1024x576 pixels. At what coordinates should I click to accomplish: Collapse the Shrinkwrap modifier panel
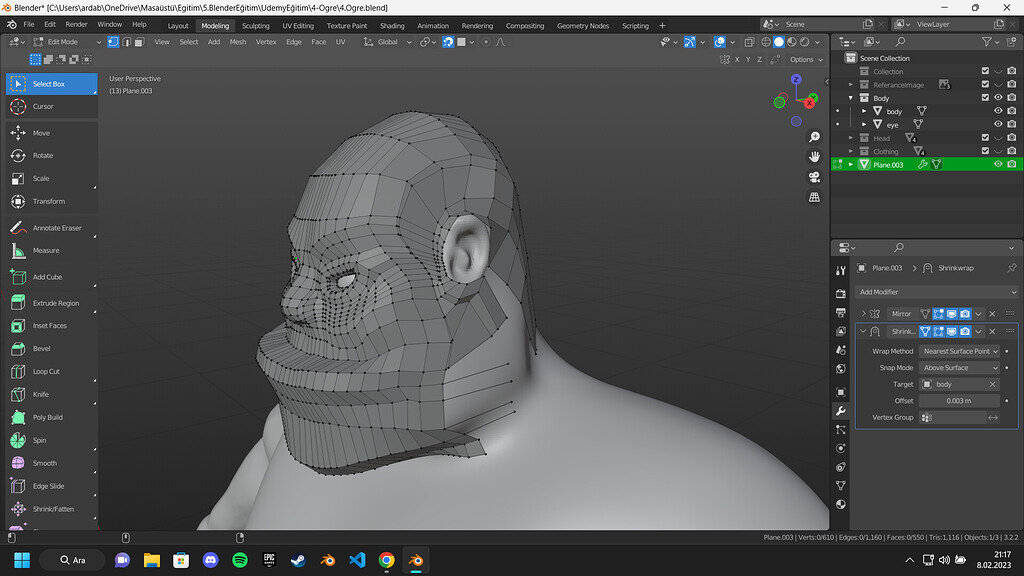[863, 331]
